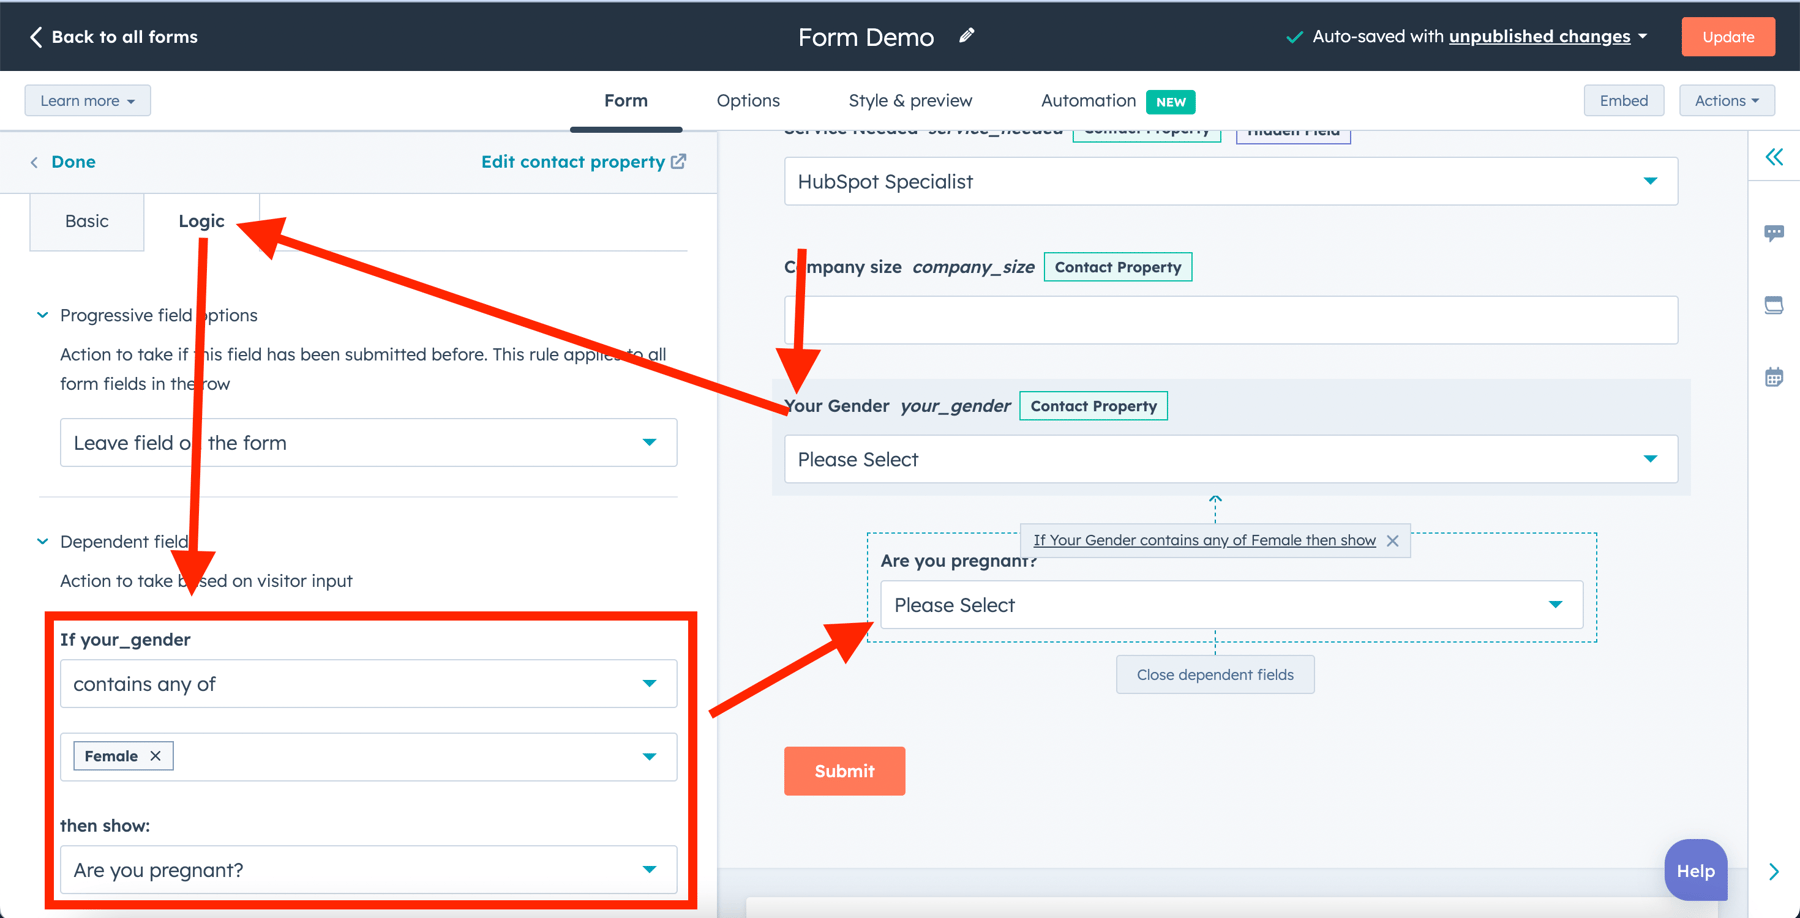Click the Update button
1800x918 pixels.
coord(1727,36)
